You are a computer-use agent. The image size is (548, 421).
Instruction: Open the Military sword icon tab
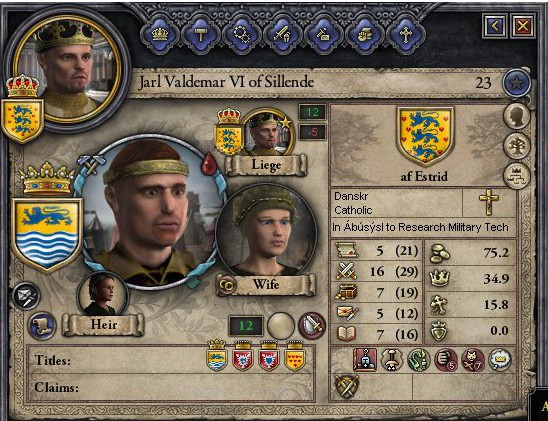(282, 34)
